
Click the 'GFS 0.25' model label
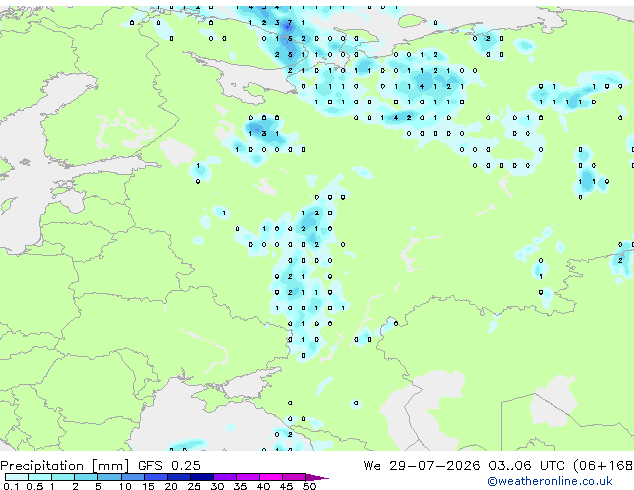(169, 466)
